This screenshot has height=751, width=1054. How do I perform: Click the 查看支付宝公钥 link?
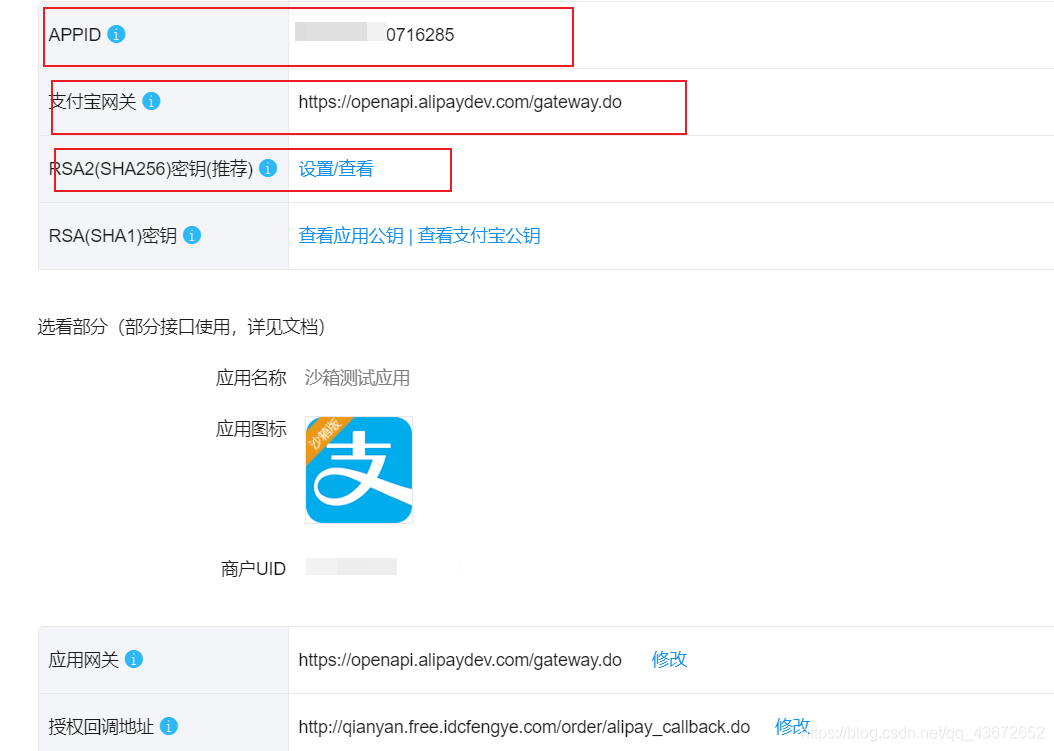pos(479,236)
